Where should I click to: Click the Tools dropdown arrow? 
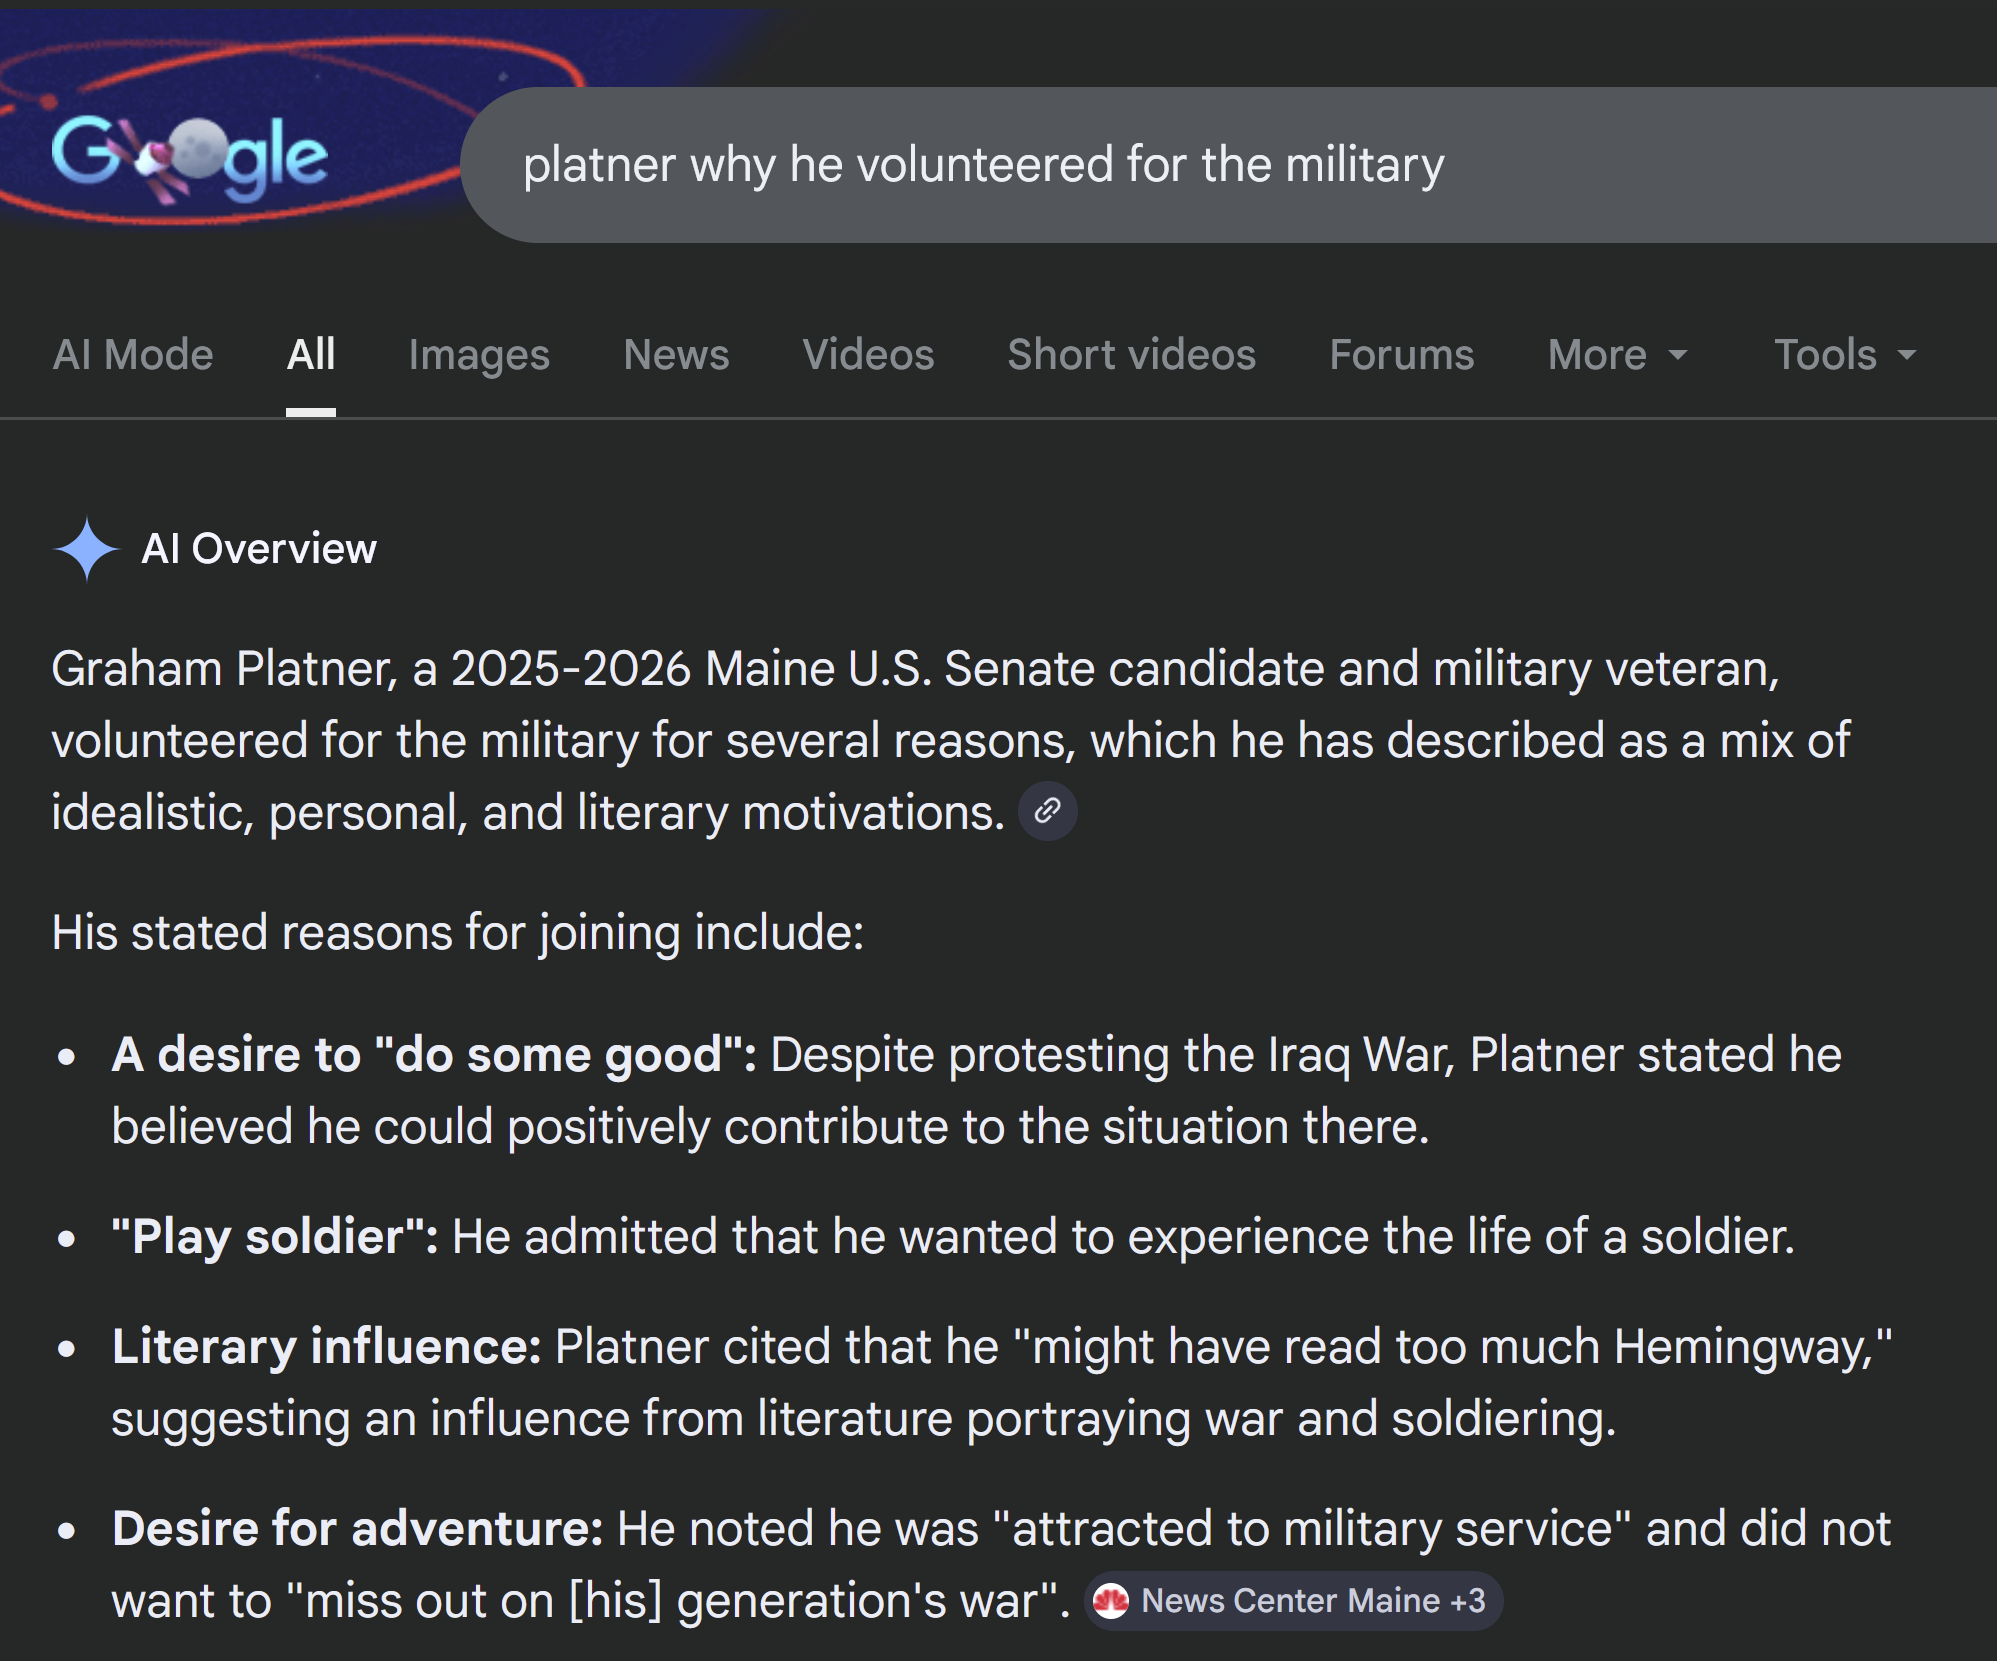point(1907,355)
